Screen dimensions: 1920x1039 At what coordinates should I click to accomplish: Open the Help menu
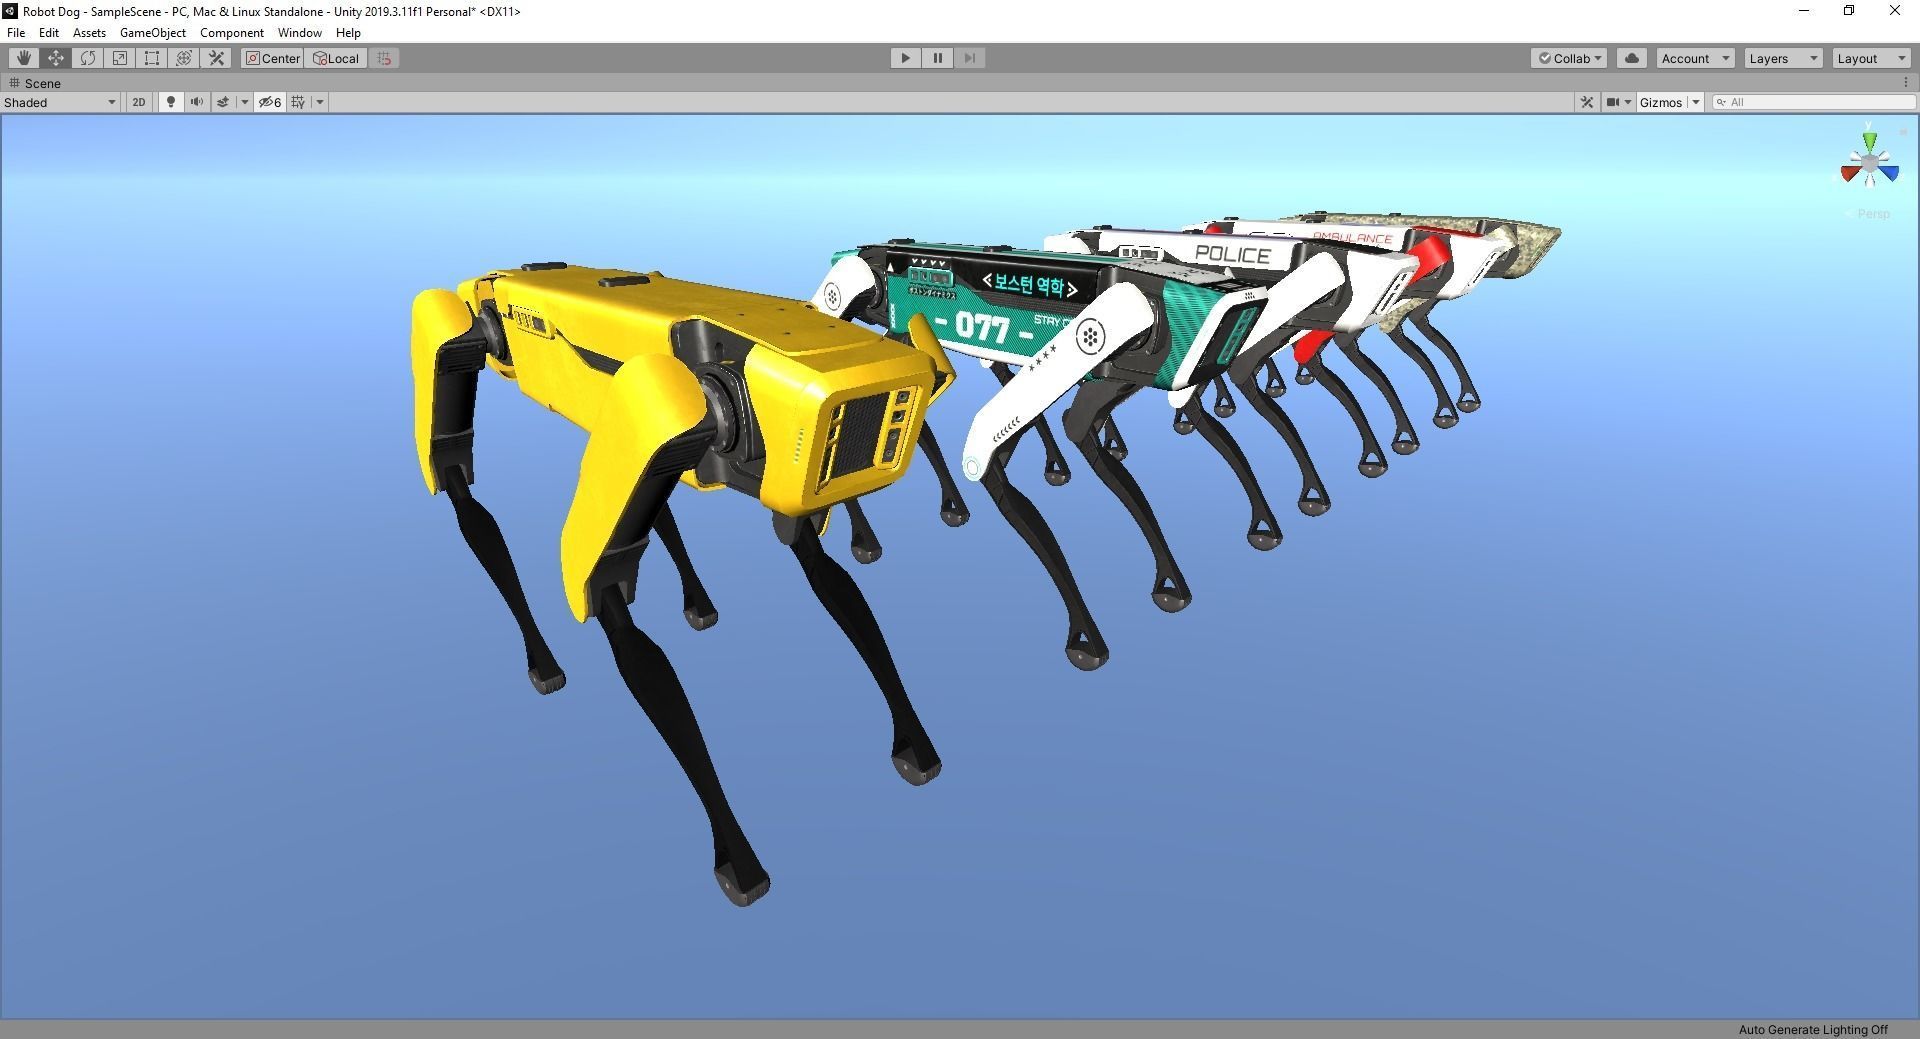[348, 32]
